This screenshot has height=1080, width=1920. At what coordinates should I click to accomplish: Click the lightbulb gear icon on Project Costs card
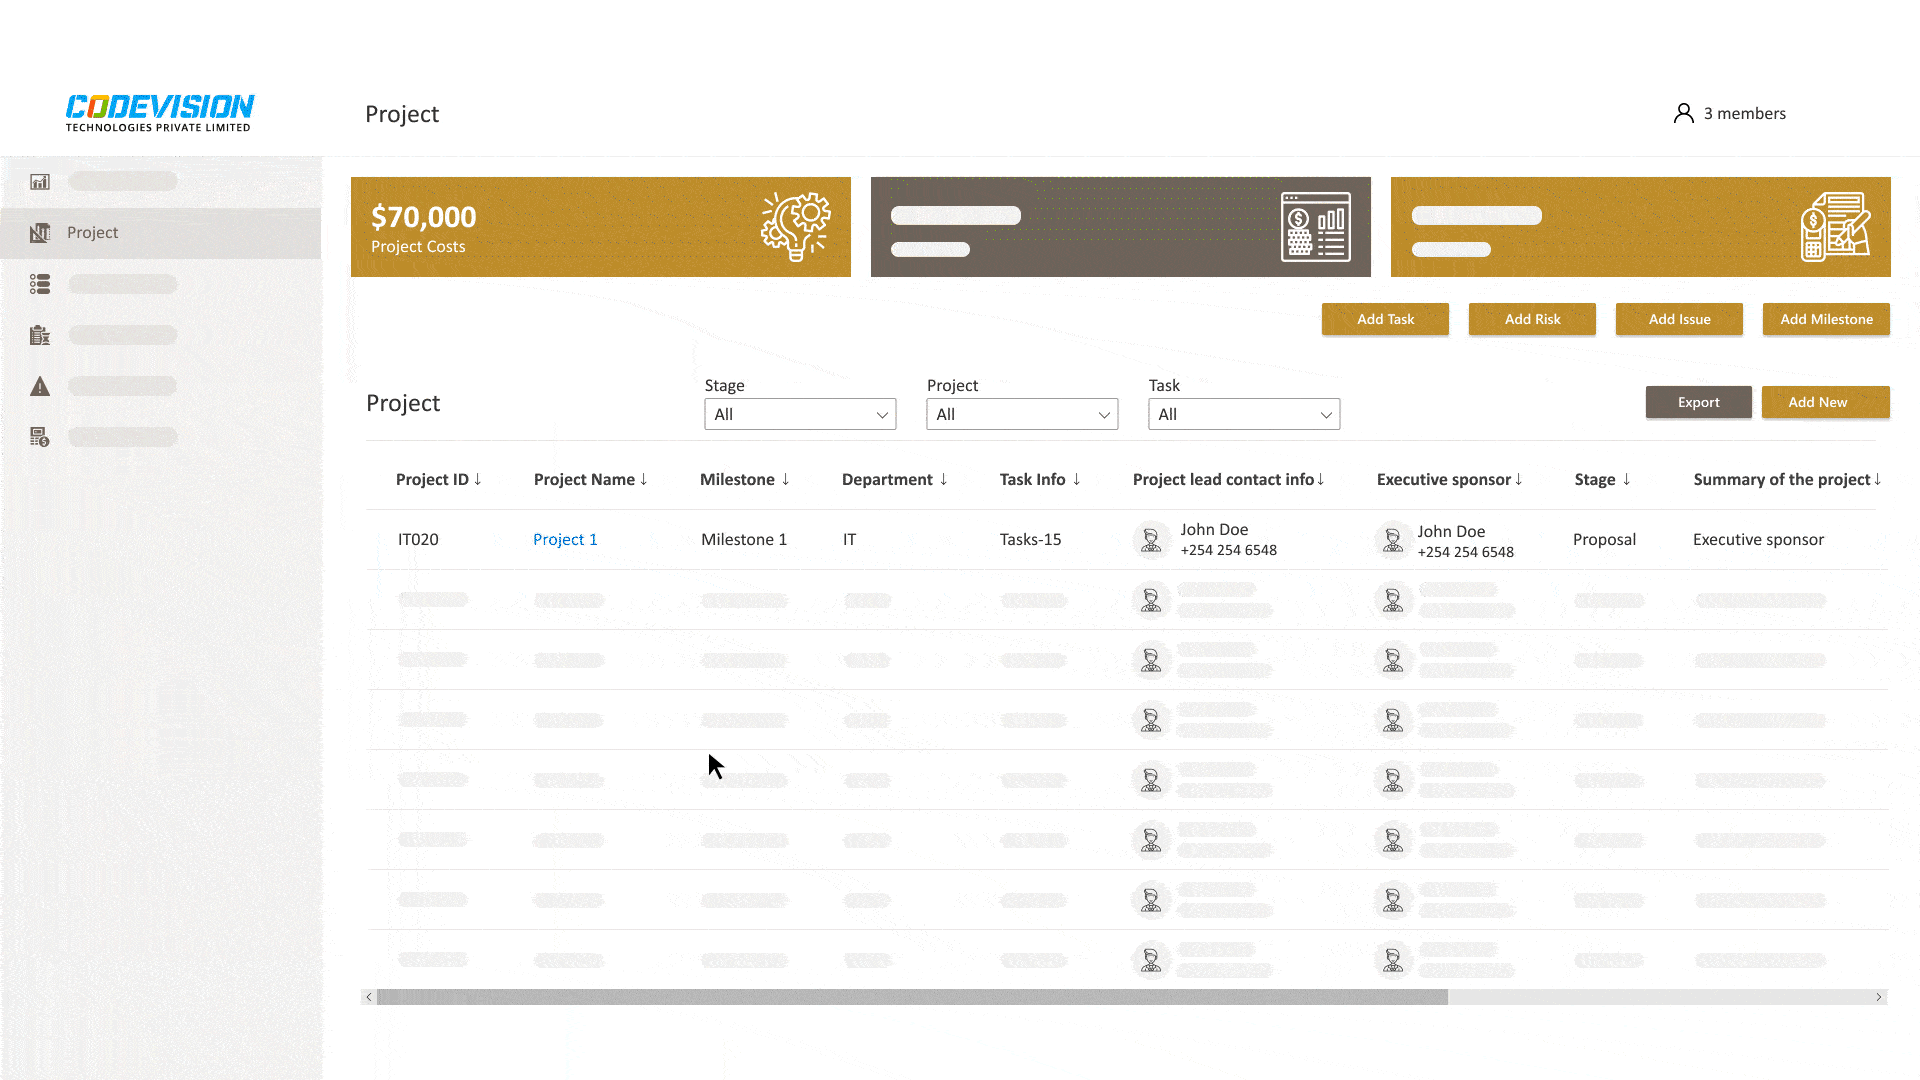[795, 227]
